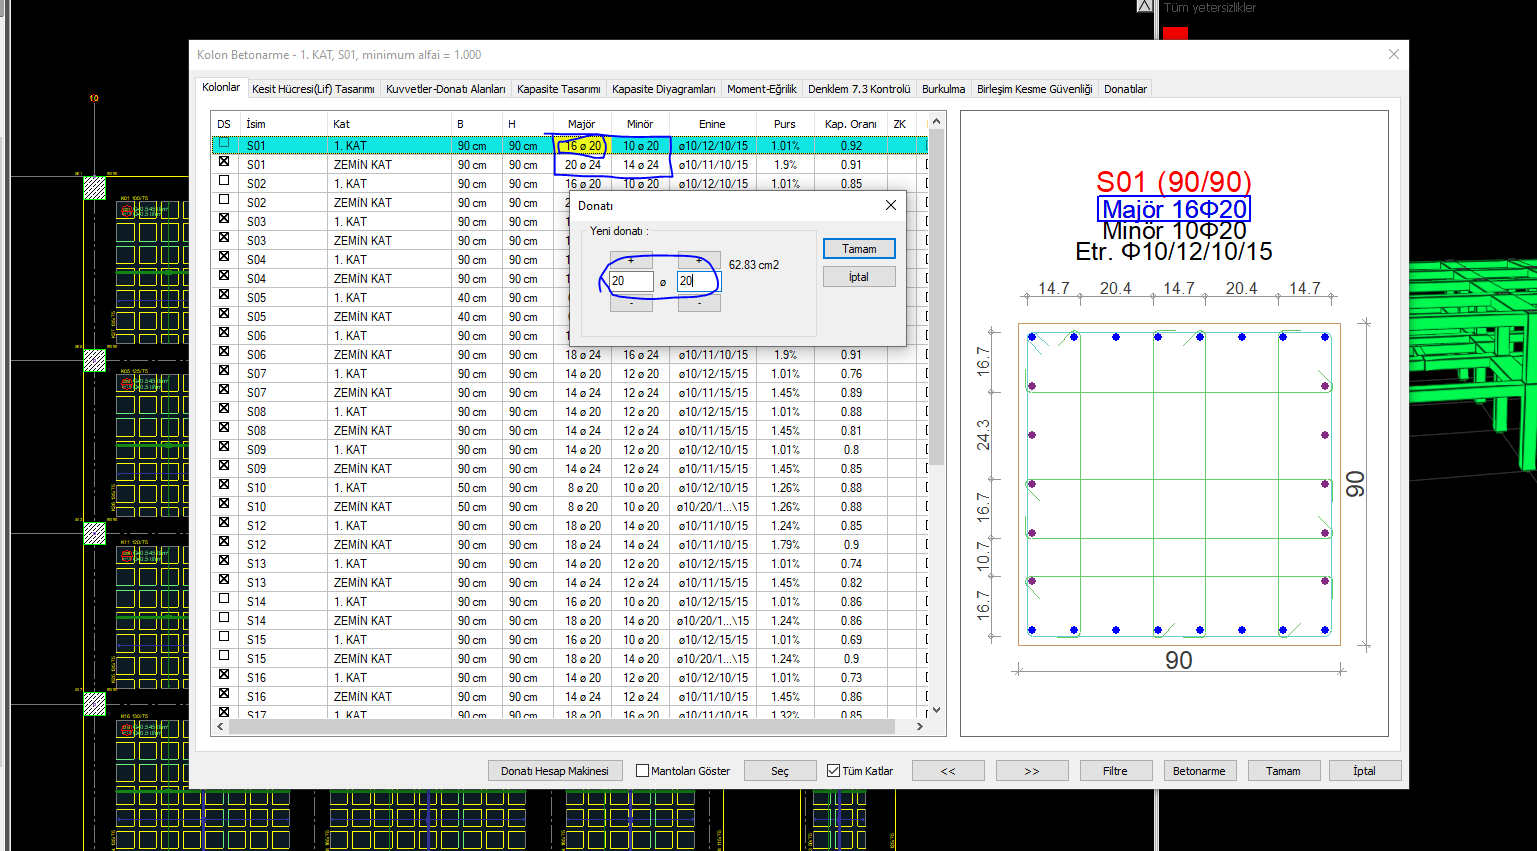Open the Kuvvetler-Donatı Alanları tab

446,89
